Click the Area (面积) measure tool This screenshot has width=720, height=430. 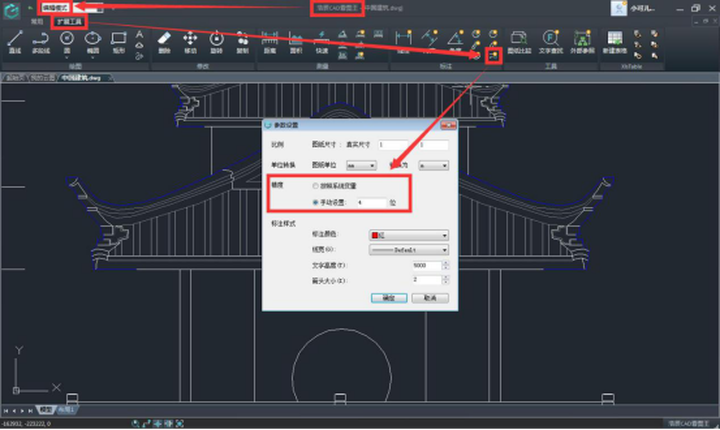pos(296,42)
